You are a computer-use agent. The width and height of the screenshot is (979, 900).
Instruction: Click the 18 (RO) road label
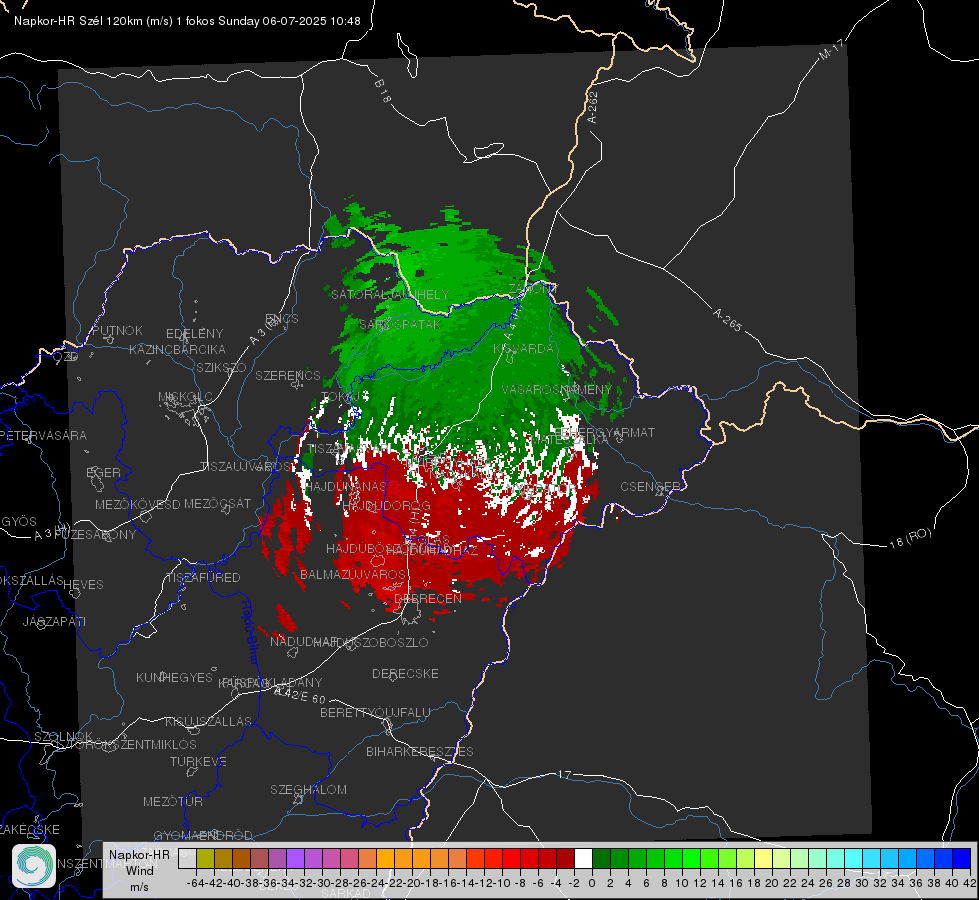[910, 538]
